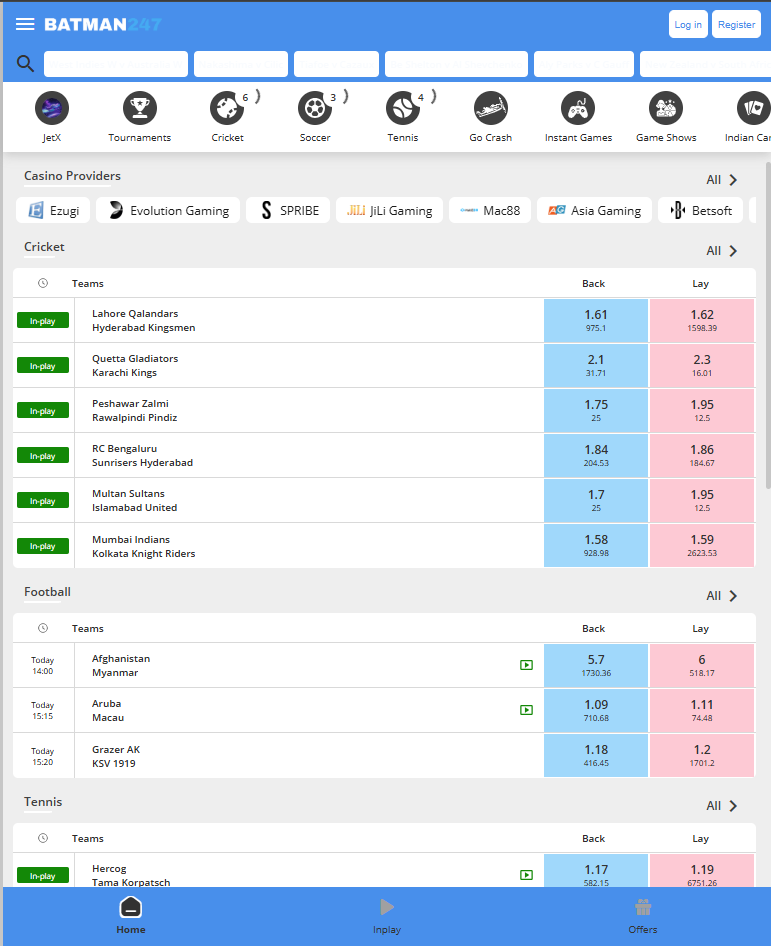
Task: Choose the Cricket sport icon
Action: [x=227, y=108]
